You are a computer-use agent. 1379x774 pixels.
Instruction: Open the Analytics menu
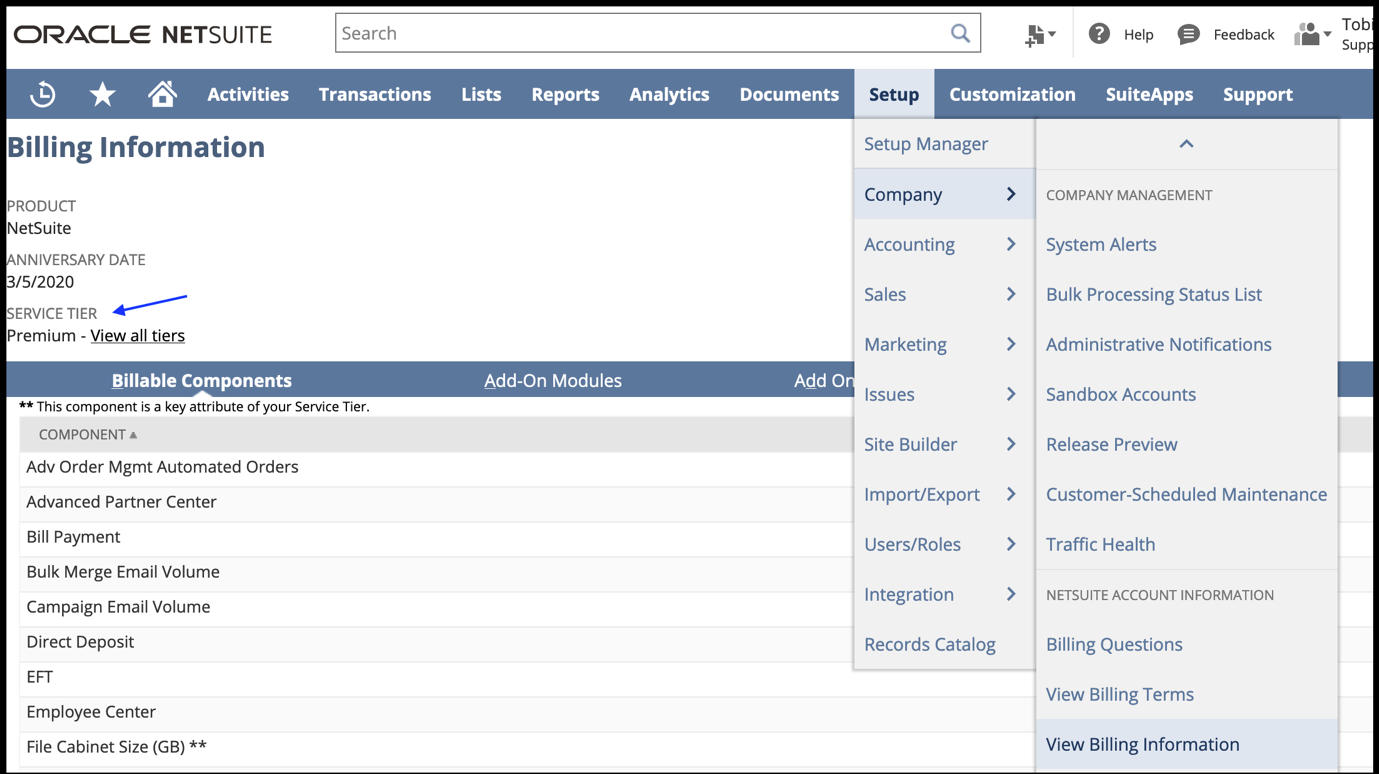(669, 94)
